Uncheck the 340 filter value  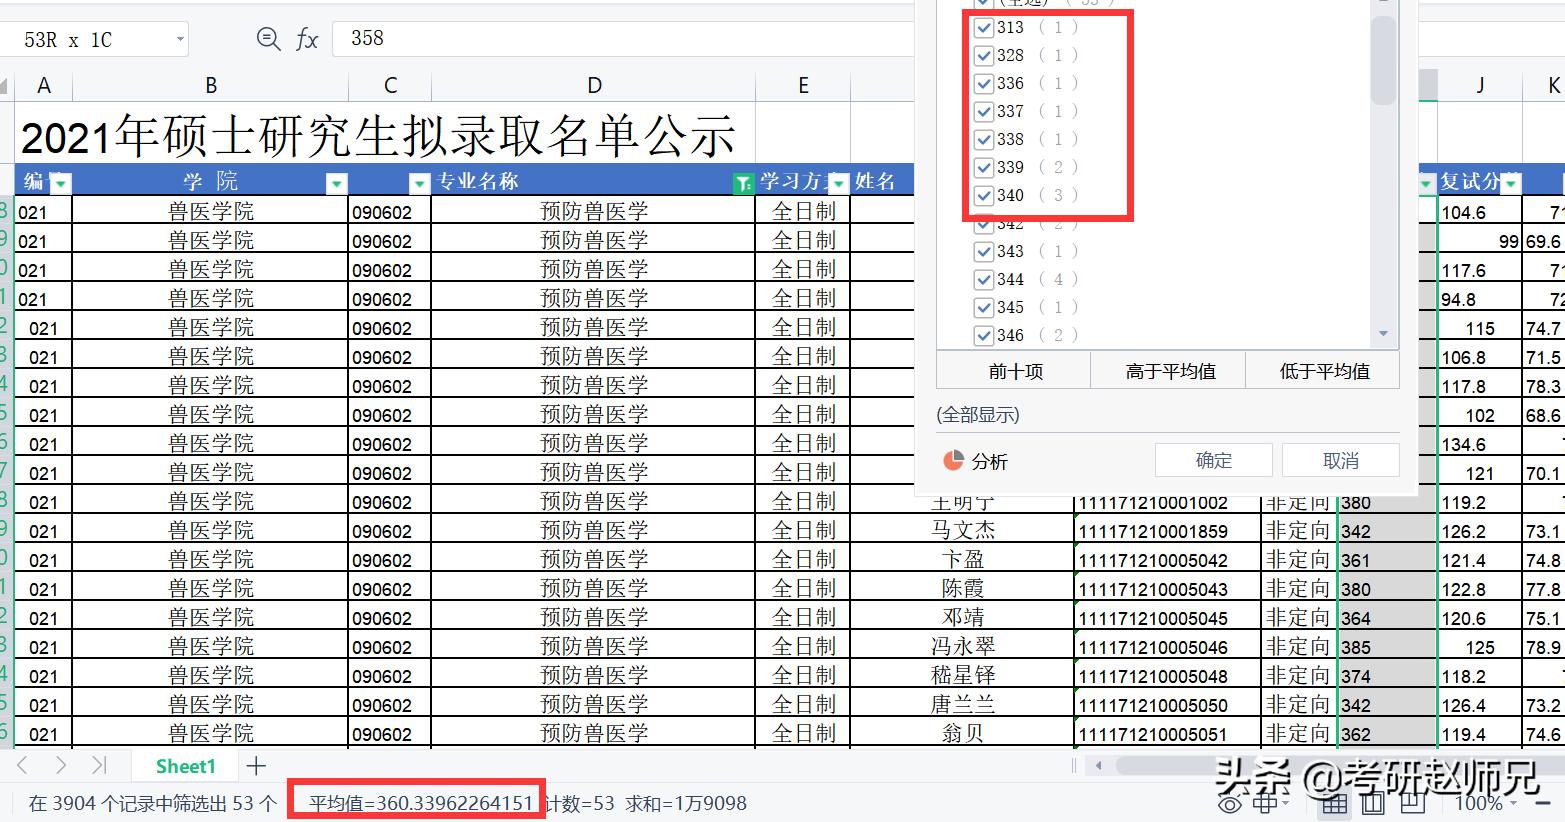point(983,195)
